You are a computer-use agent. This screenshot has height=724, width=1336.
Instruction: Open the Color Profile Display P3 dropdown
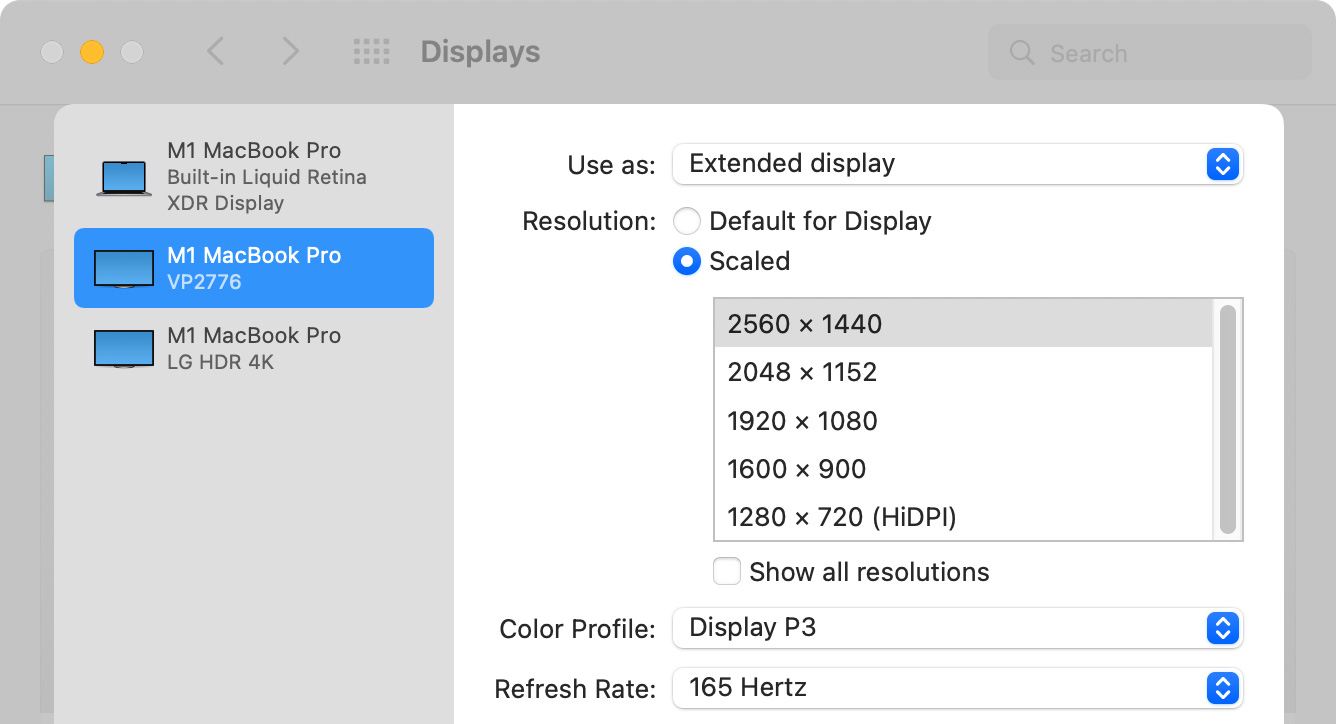957,628
